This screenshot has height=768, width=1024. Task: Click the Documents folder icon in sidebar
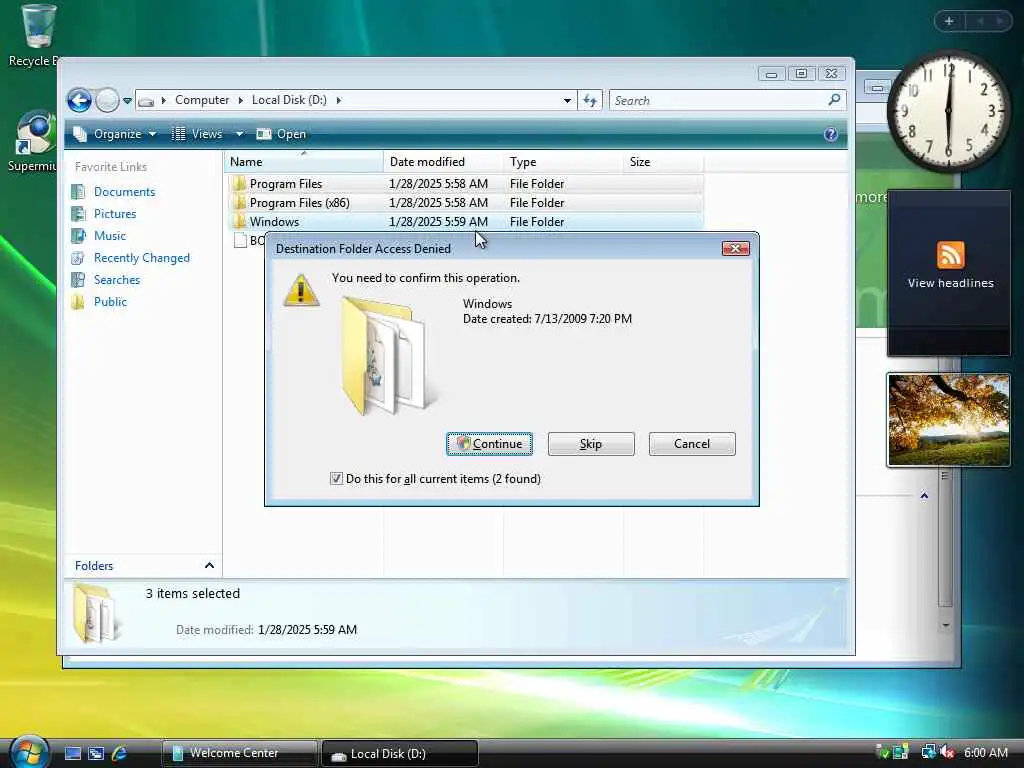pyautogui.click(x=78, y=192)
